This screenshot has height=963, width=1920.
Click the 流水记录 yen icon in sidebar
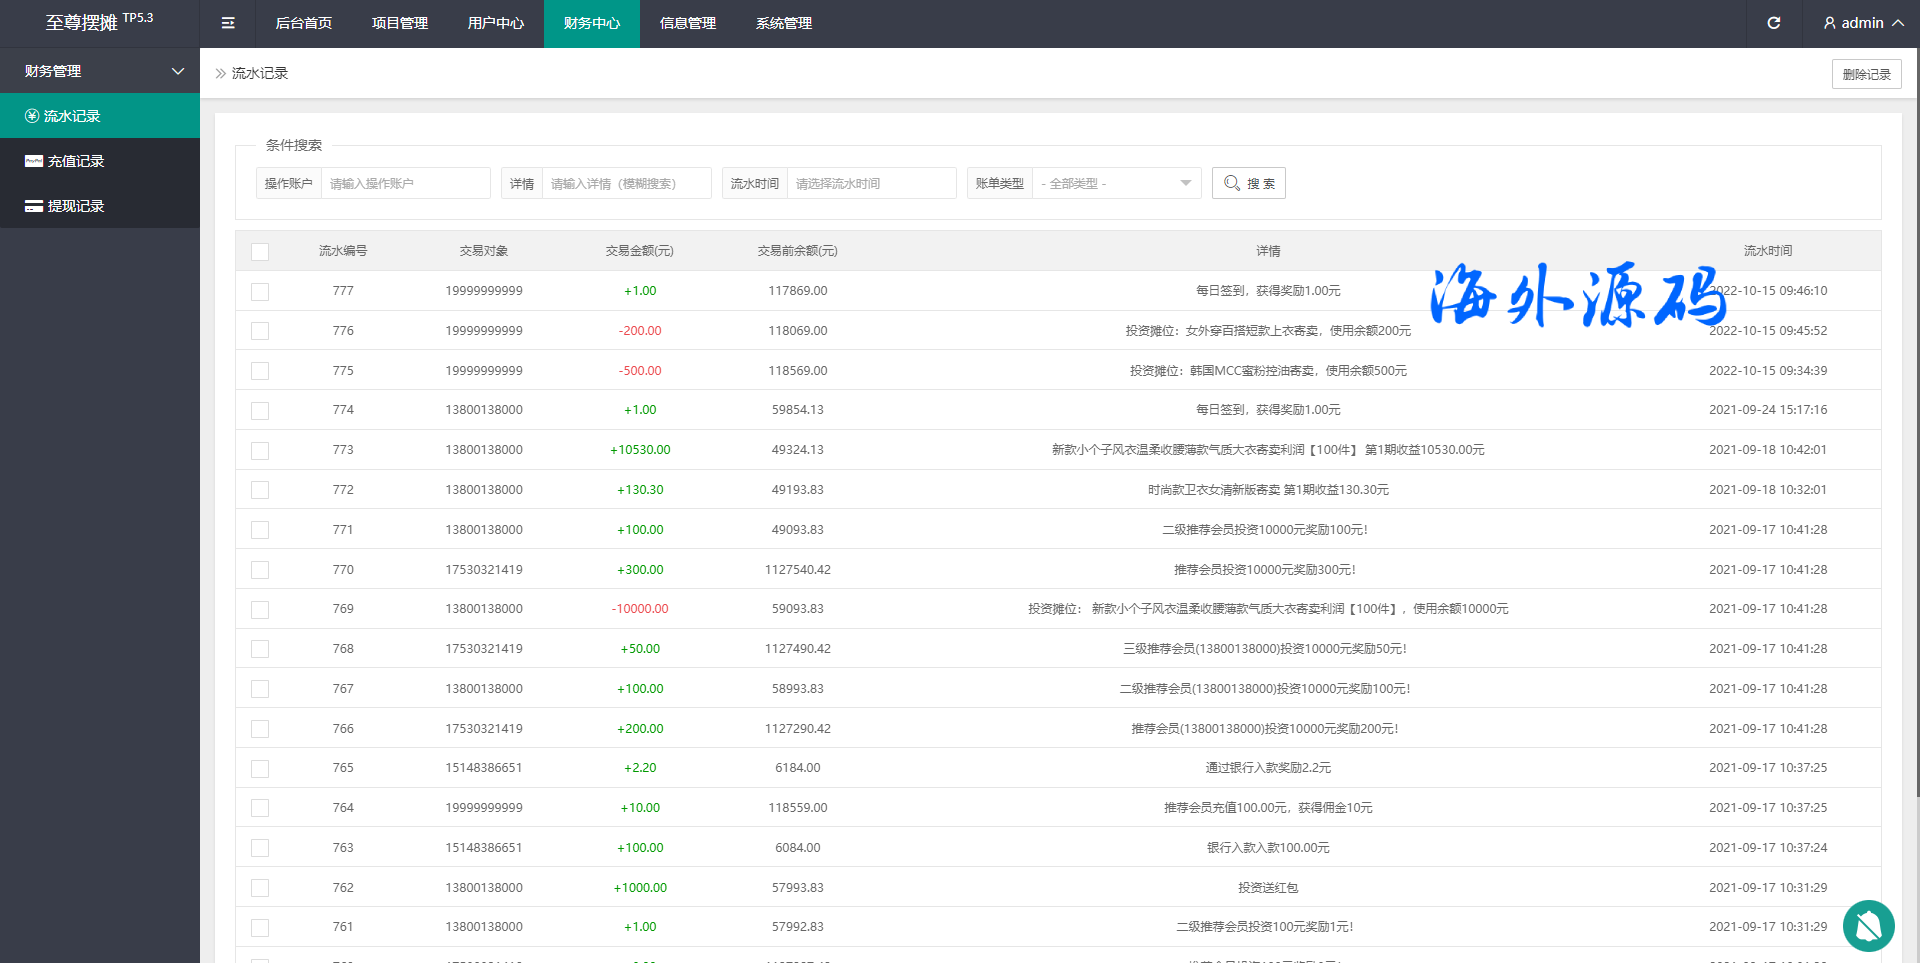pos(32,116)
